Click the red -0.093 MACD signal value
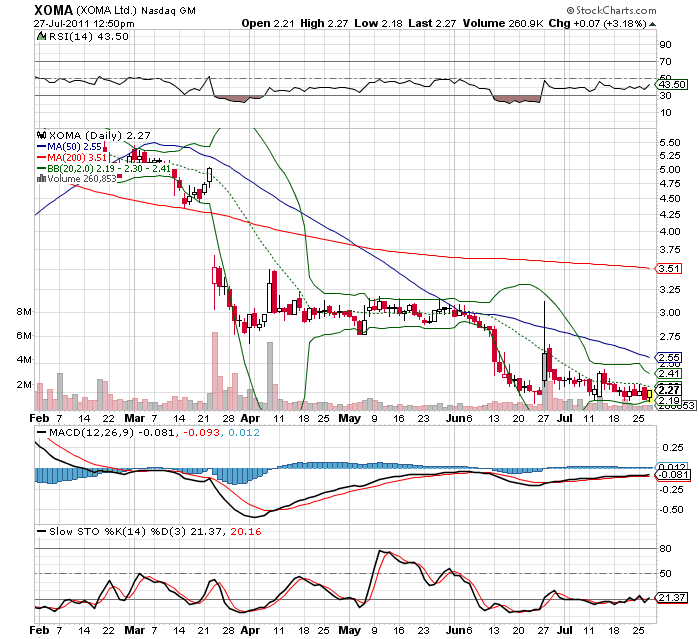The image size is (700, 639). pyautogui.click(x=202, y=432)
